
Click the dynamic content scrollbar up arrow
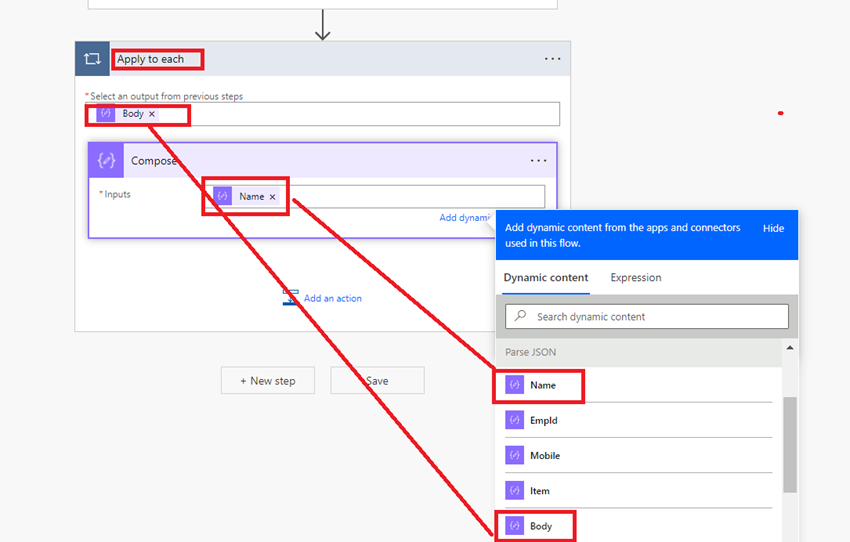tap(790, 348)
